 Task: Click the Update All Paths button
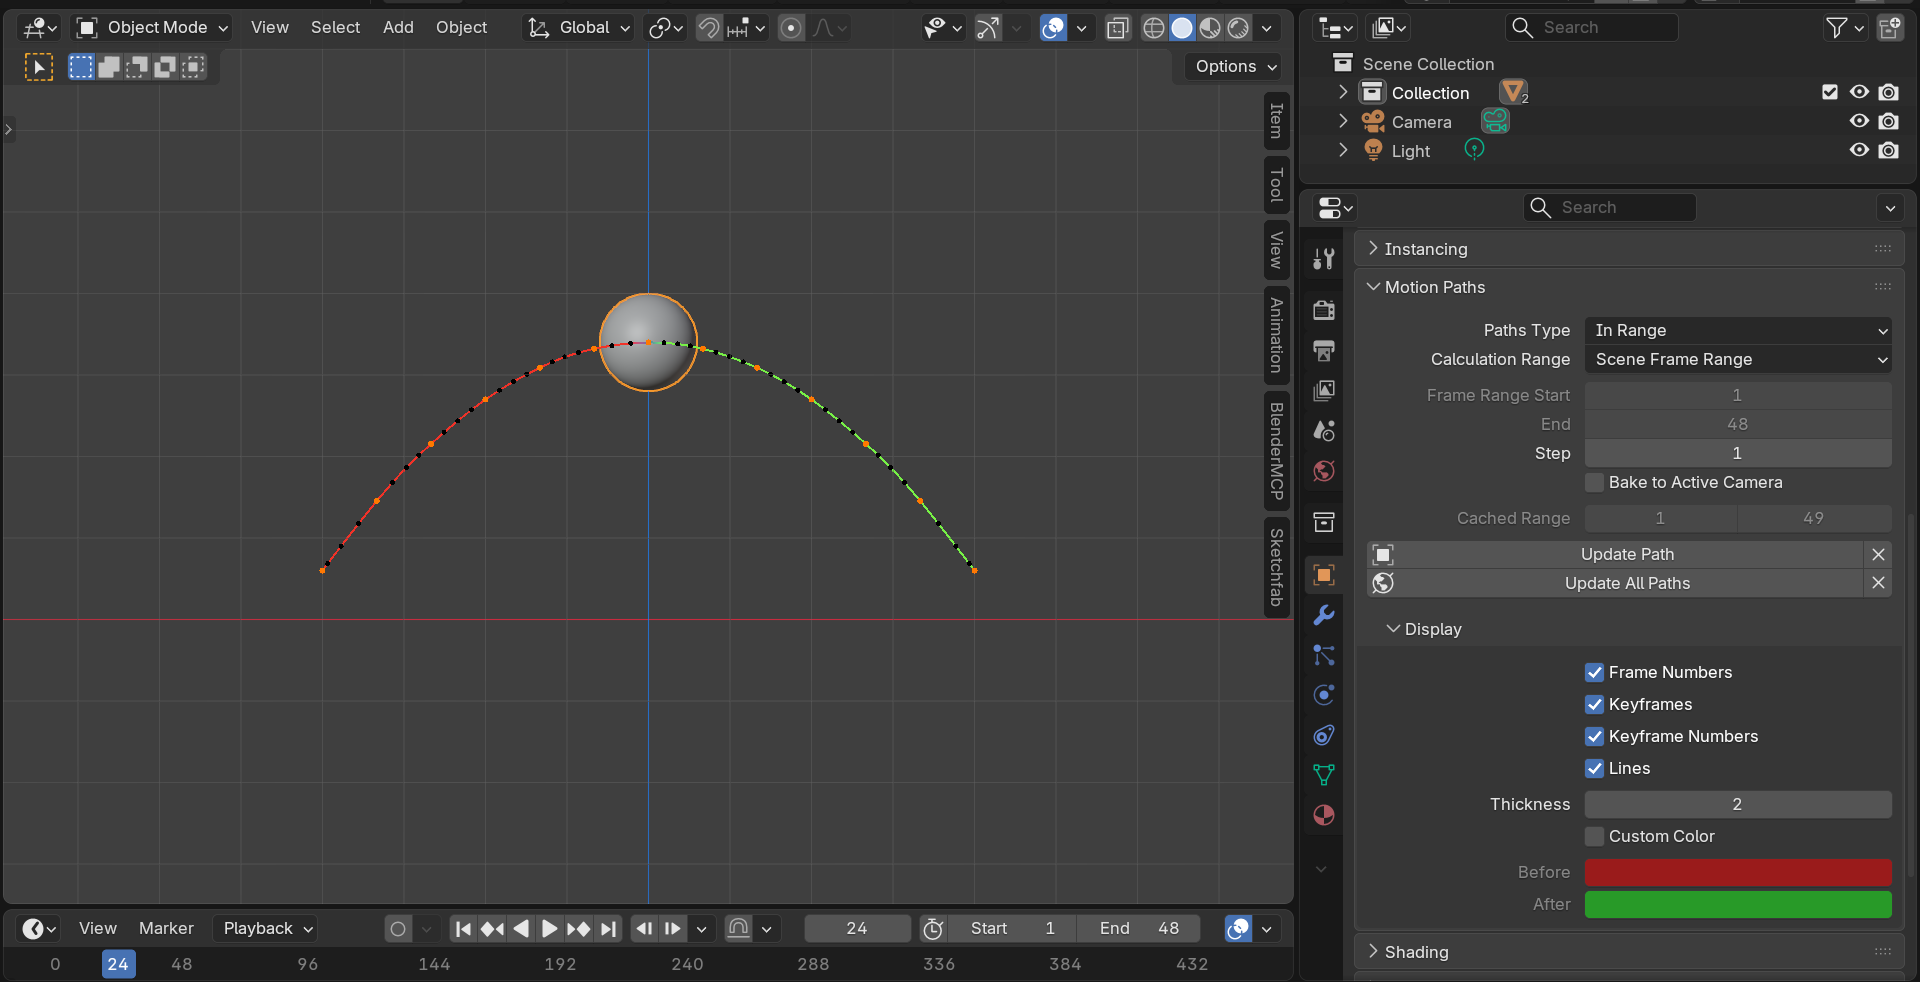coord(1615,583)
